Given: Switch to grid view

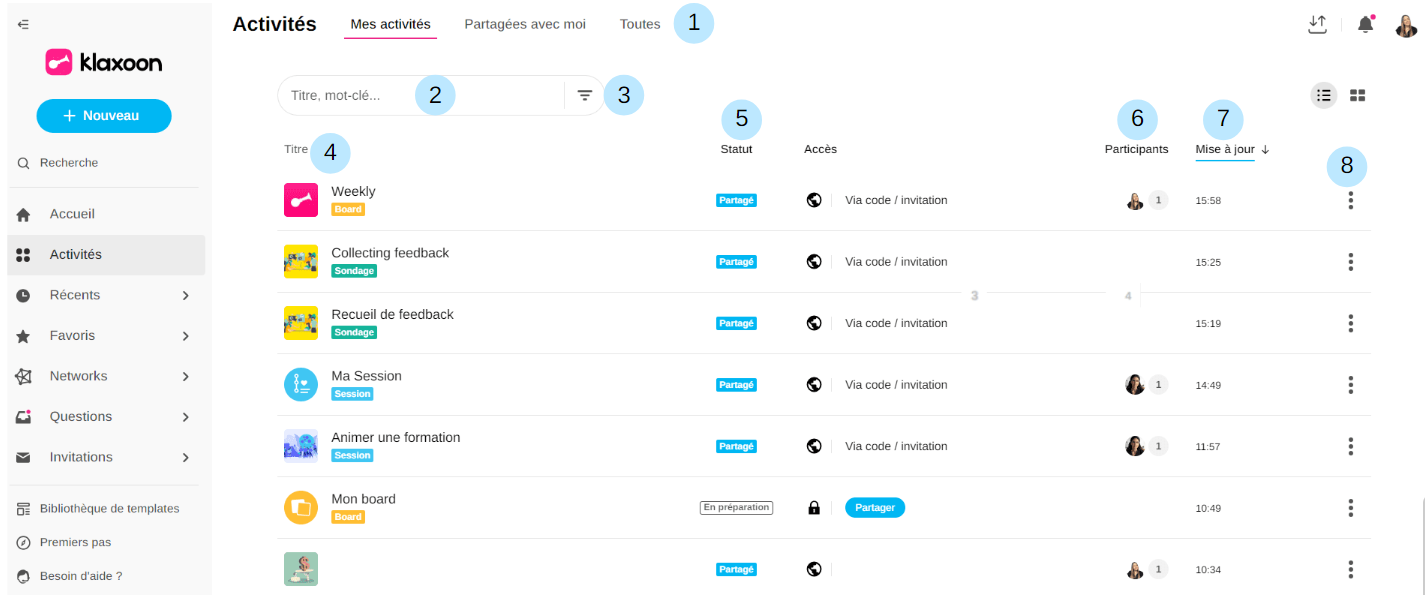Looking at the screenshot, I should point(1358,95).
